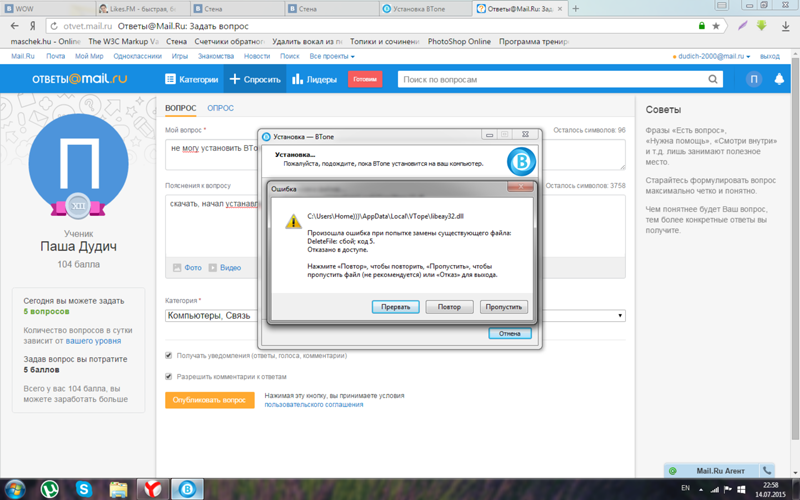Click Action Center flag tray icon
This screenshot has height=500, width=800.
(x=728, y=489)
